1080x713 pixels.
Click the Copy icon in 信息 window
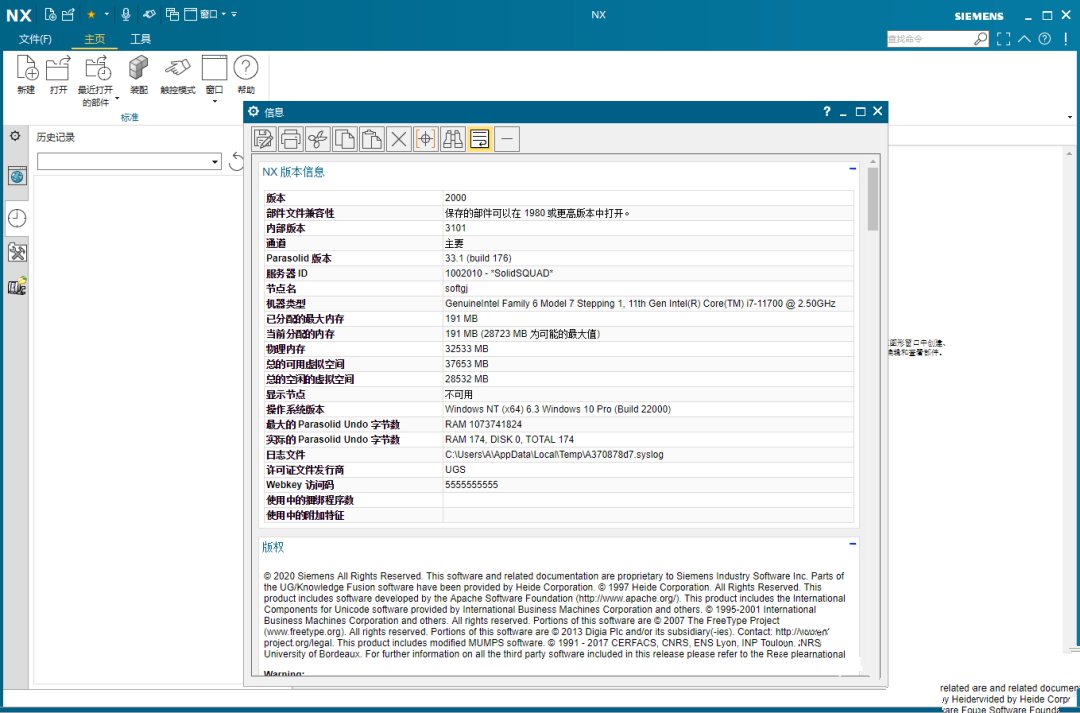coord(344,139)
